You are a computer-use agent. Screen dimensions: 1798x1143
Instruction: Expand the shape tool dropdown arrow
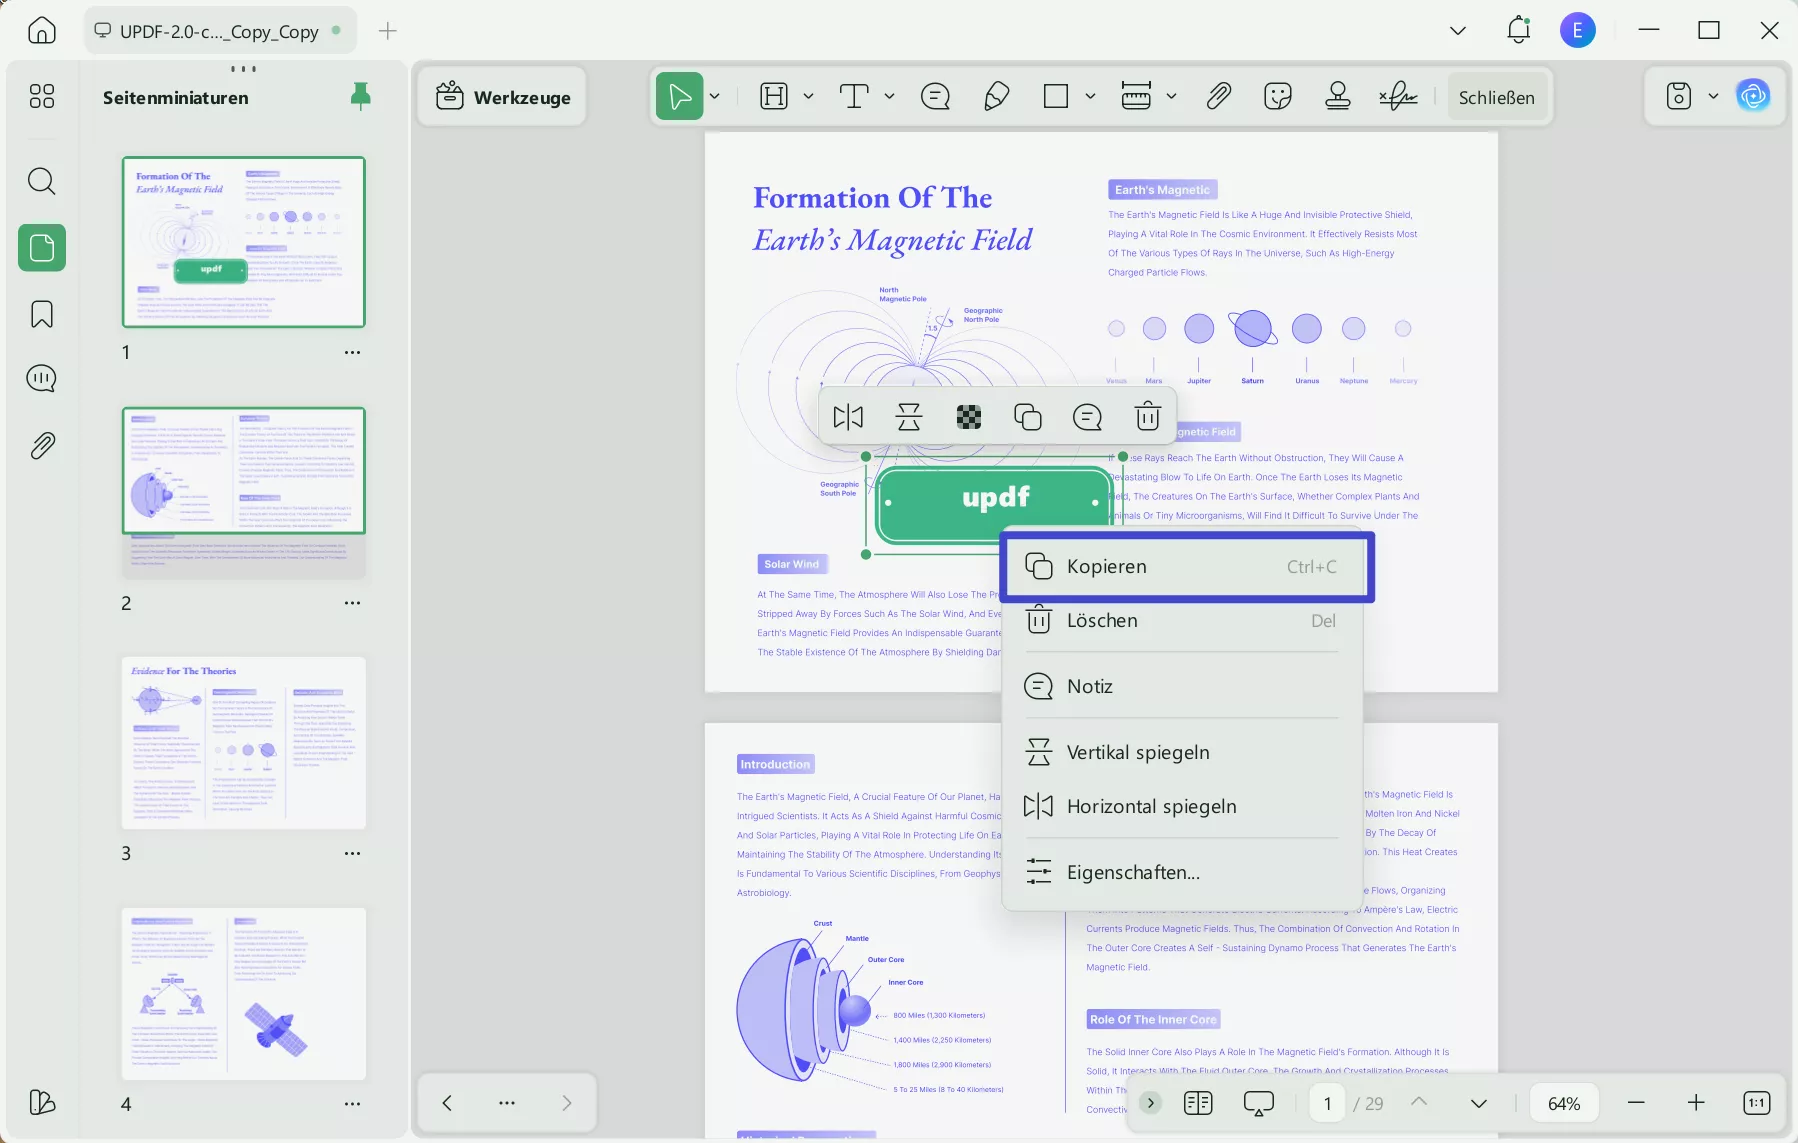click(x=1090, y=96)
